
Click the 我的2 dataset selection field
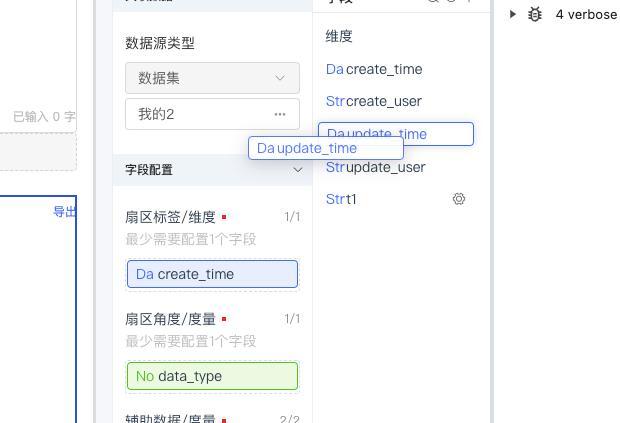pos(212,114)
